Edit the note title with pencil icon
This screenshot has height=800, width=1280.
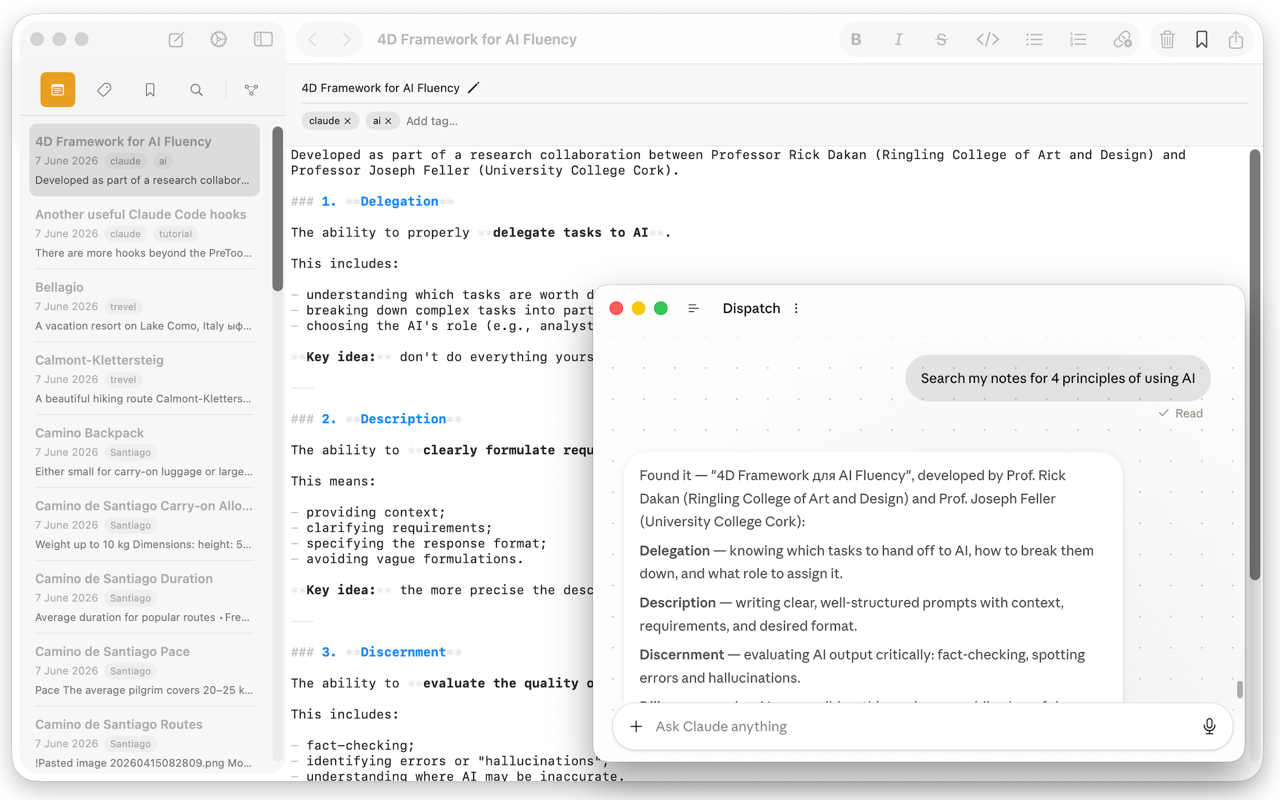pos(474,88)
